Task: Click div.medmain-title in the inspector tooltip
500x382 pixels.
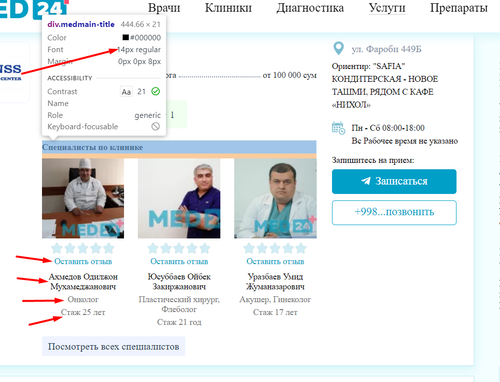Action: (x=81, y=24)
